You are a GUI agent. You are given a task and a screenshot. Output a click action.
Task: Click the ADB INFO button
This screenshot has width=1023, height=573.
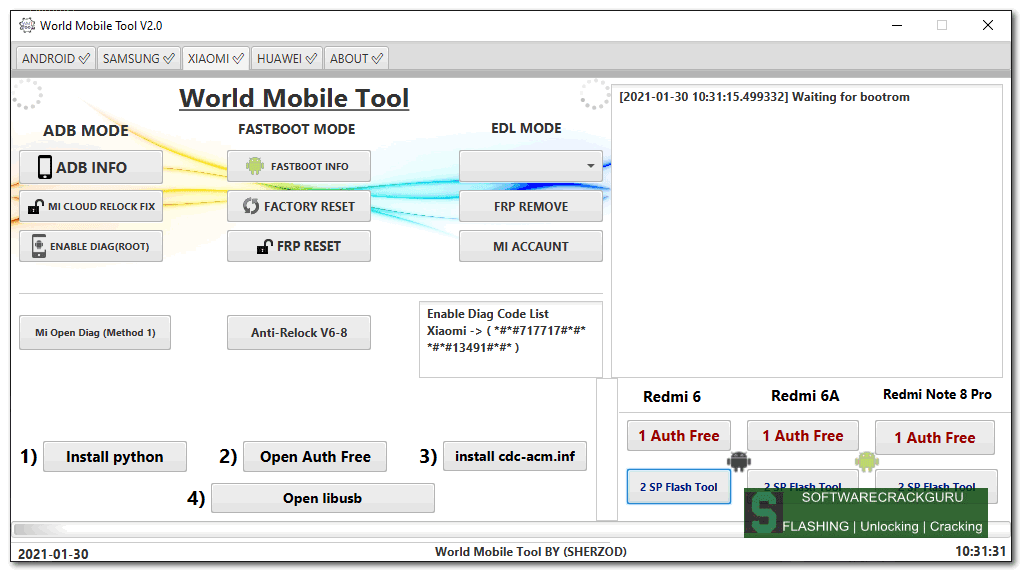point(91,167)
